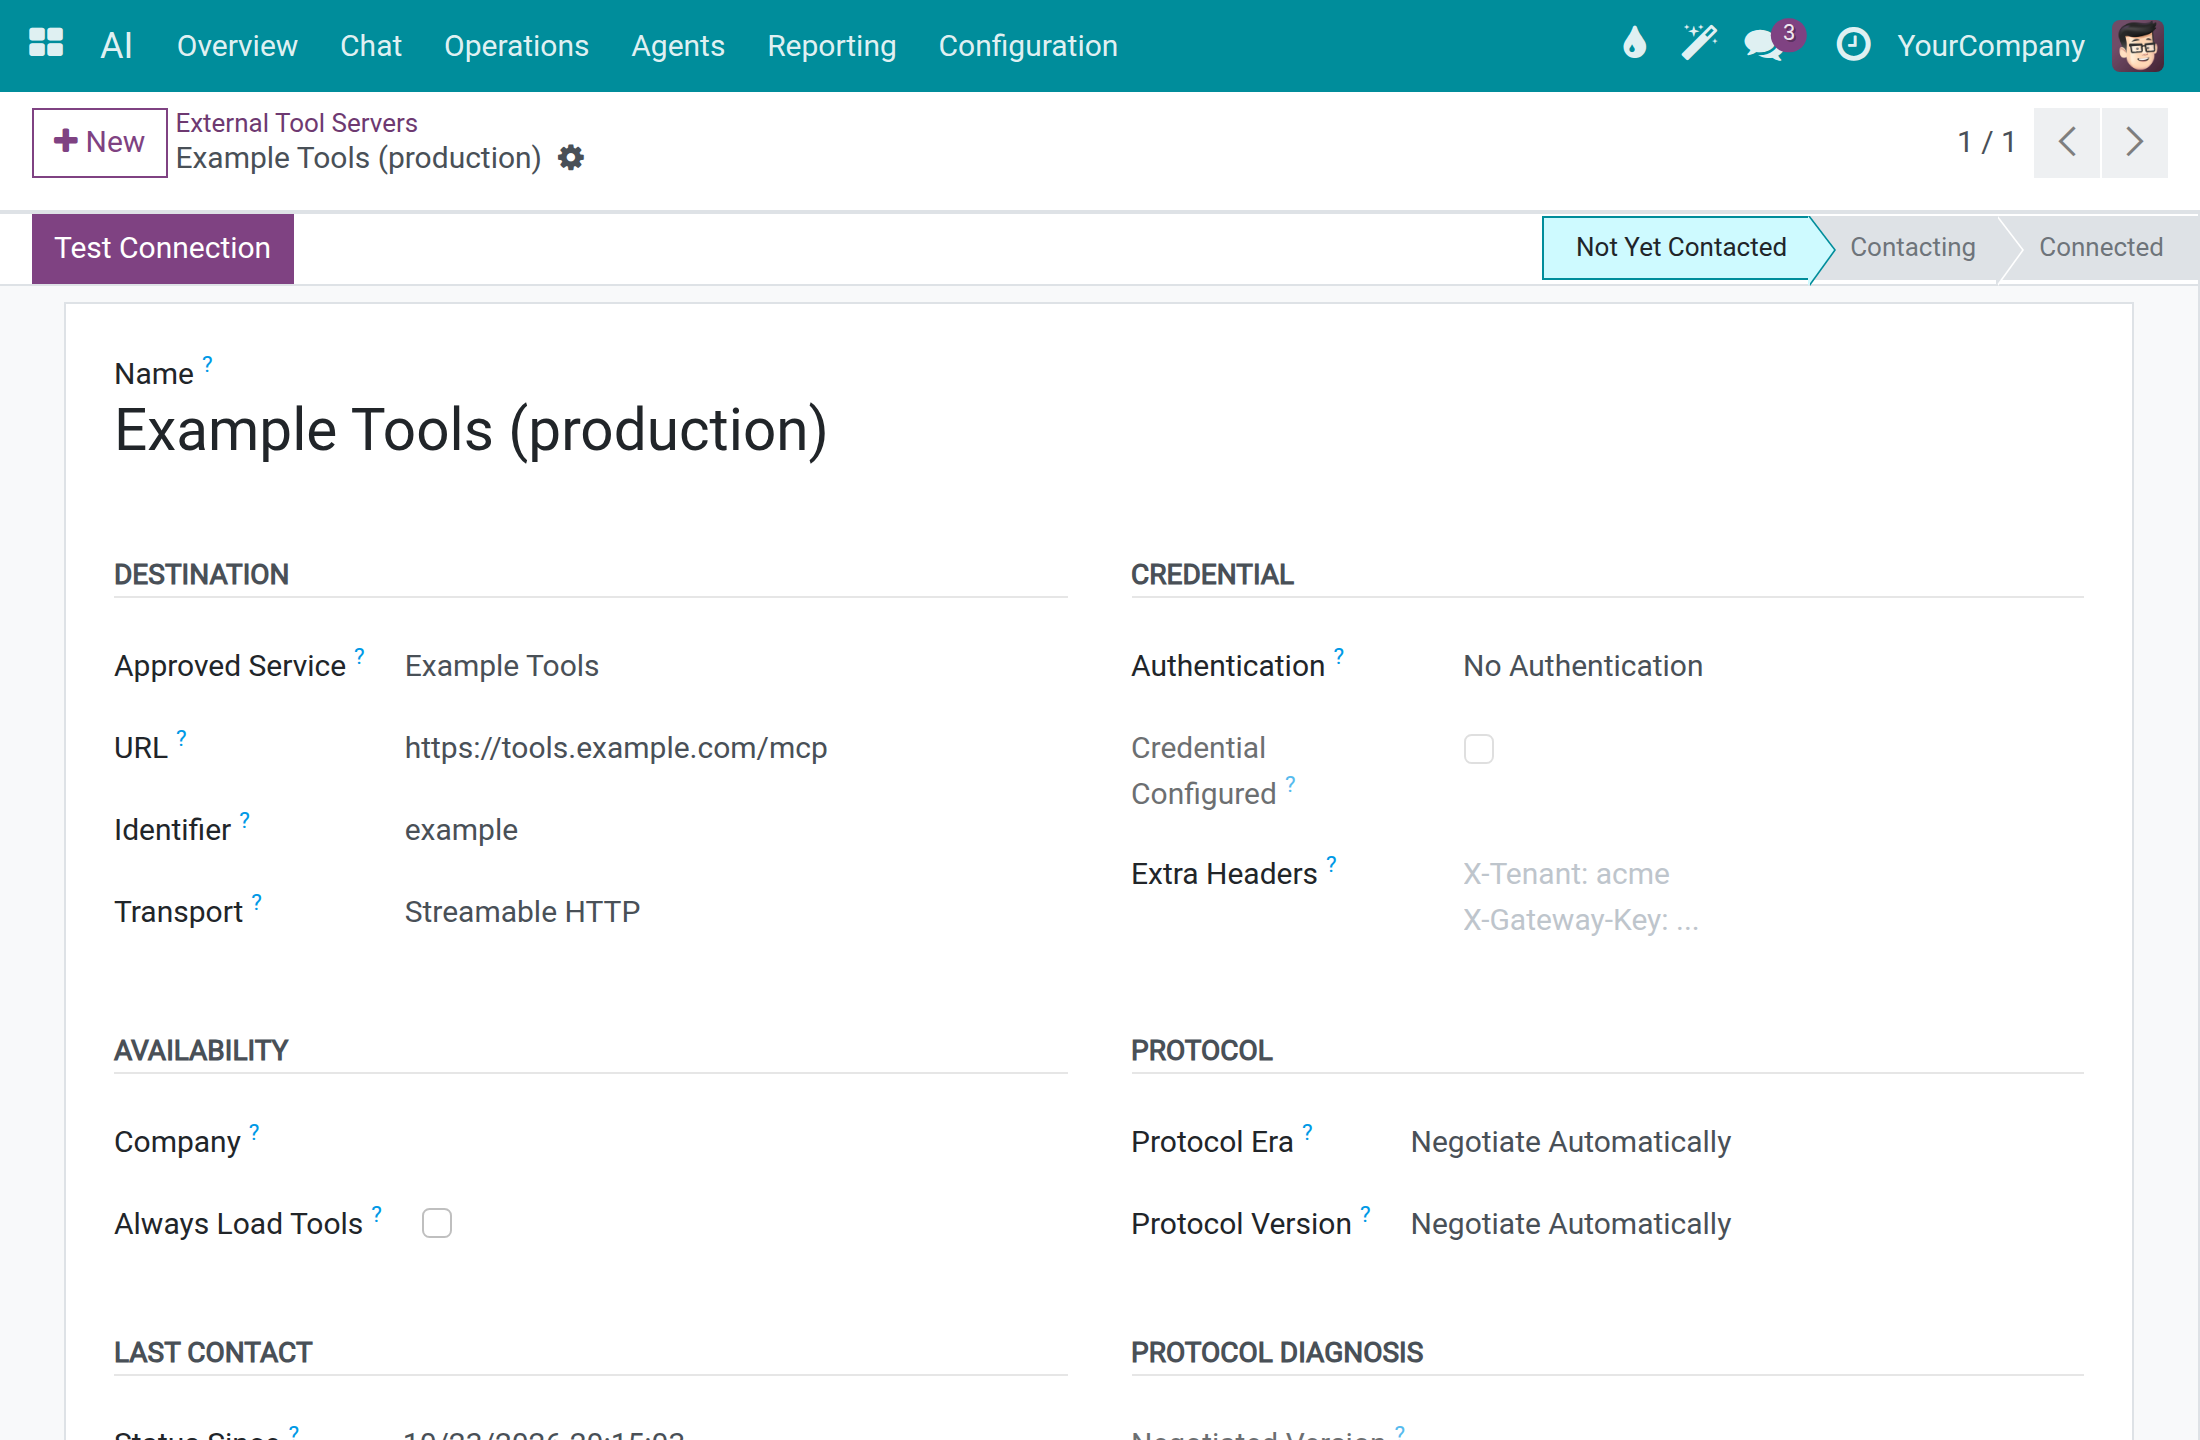The height and width of the screenshot is (1440, 2200).
Task: Open the Approved Service dropdown
Action: pyautogui.click(x=735, y=666)
